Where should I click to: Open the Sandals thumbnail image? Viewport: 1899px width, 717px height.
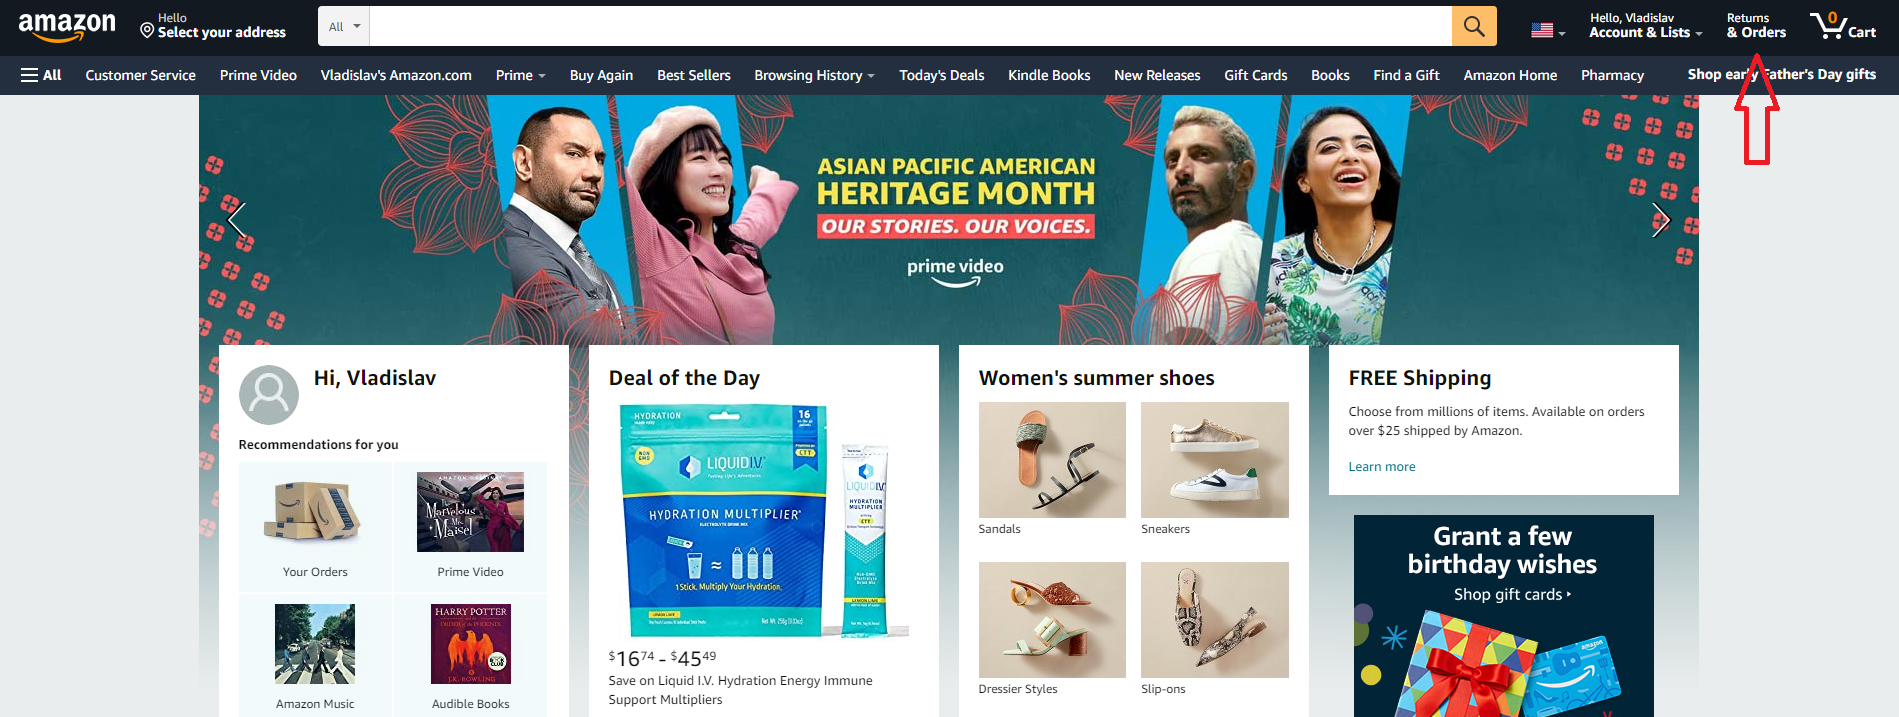coord(1052,460)
